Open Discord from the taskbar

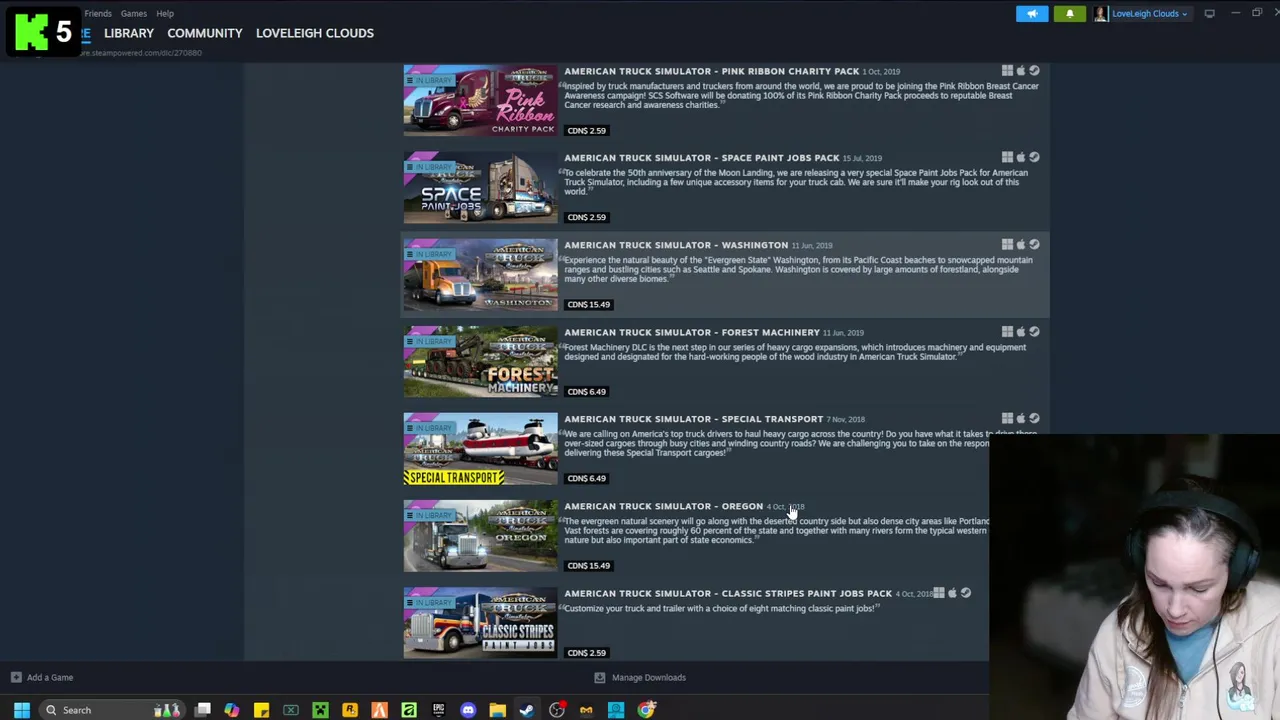point(468,710)
